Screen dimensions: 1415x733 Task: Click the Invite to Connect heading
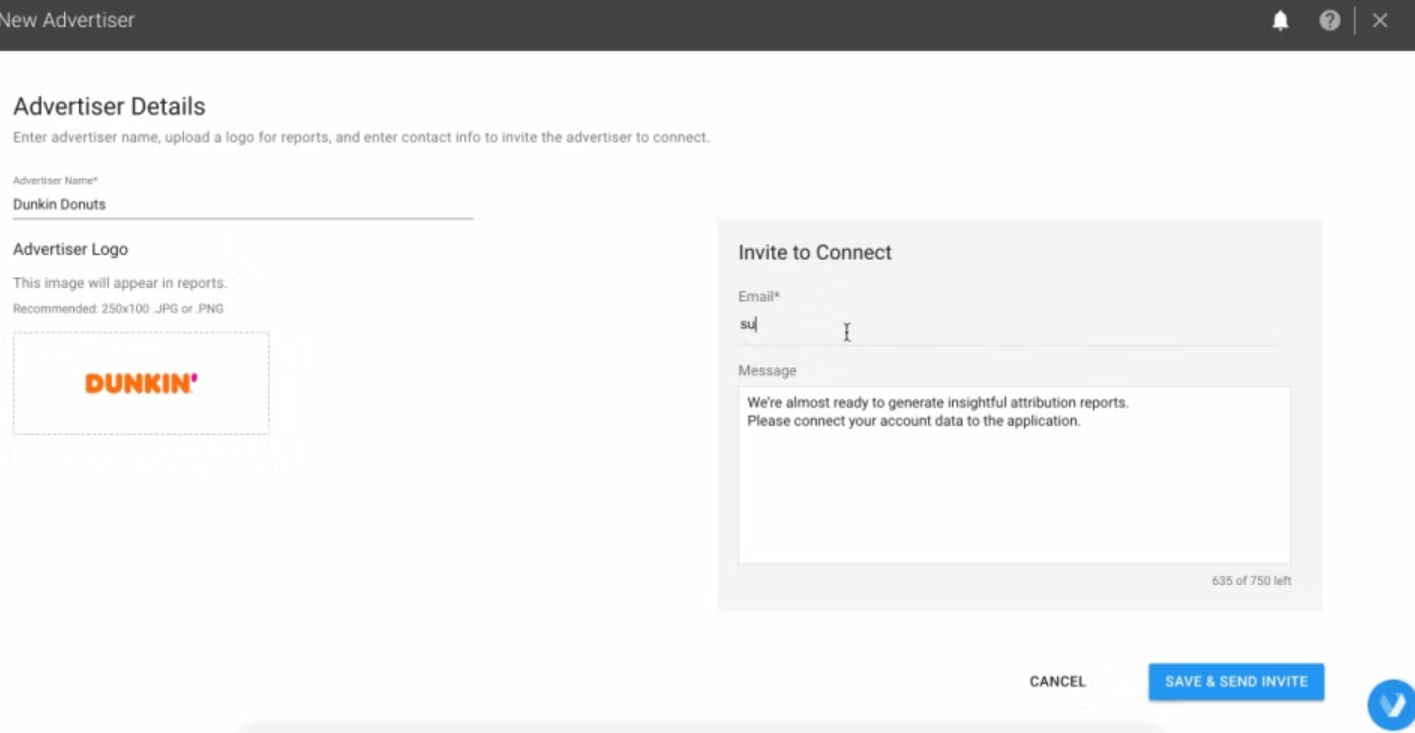[x=815, y=253]
